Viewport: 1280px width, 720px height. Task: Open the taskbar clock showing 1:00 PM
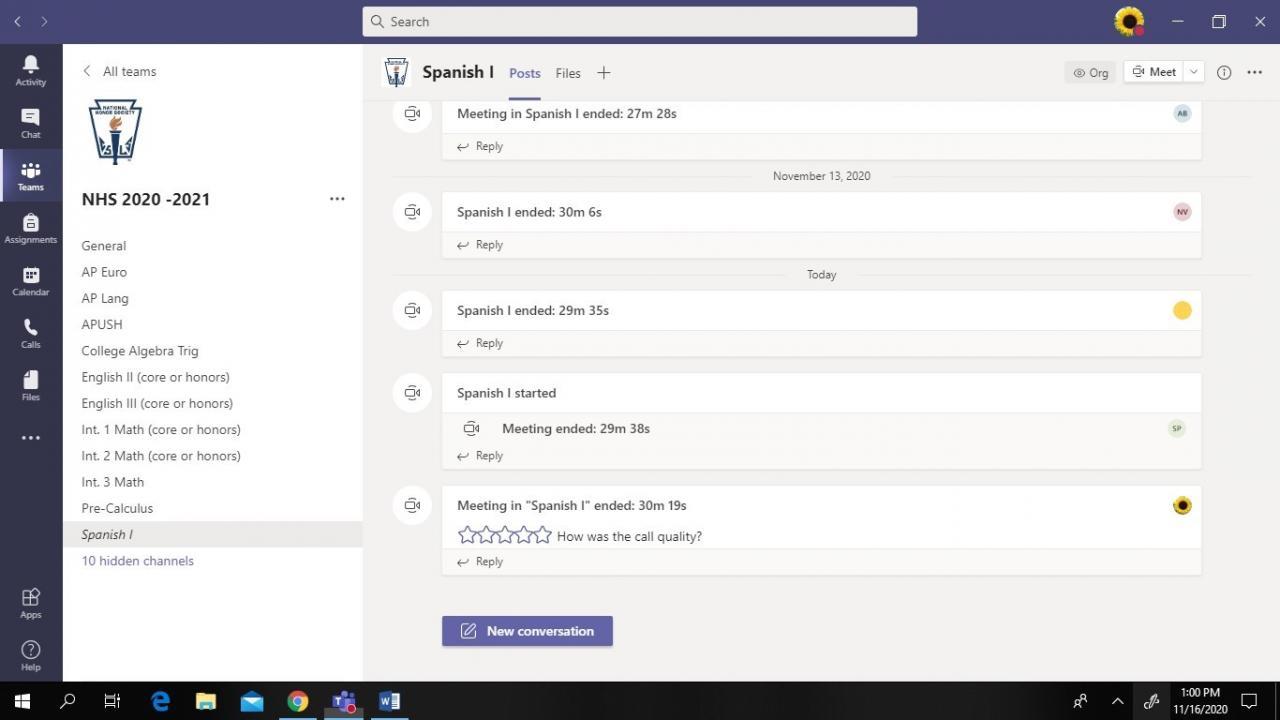tap(1200, 701)
